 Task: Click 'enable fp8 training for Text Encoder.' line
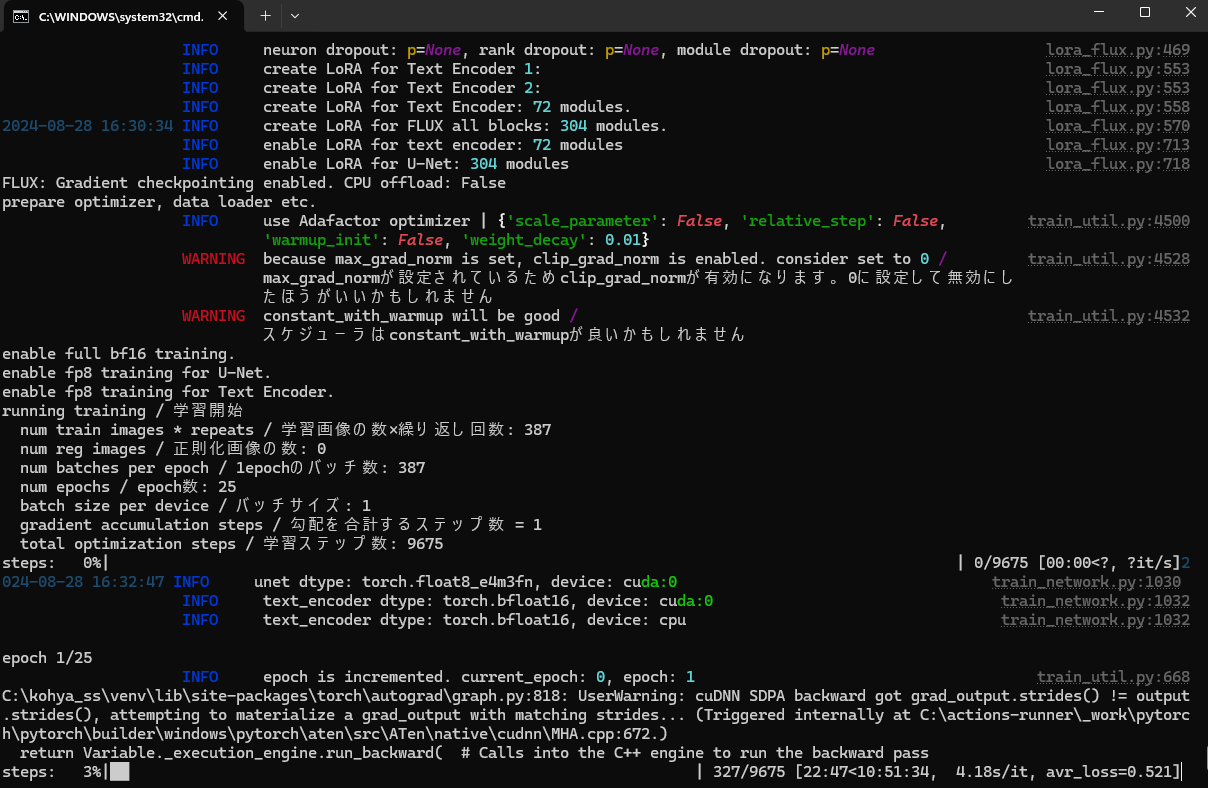pyautogui.click(x=168, y=392)
